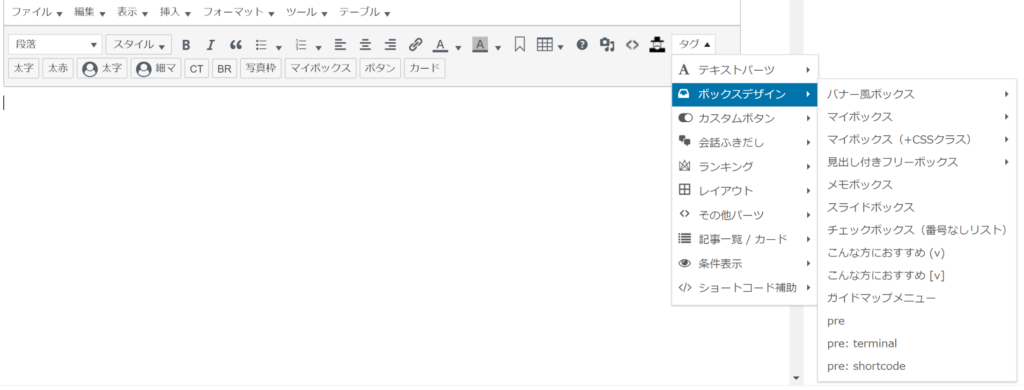This screenshot has height=390, width=1024.
Task: Open source code view icon
Action: 632,45
